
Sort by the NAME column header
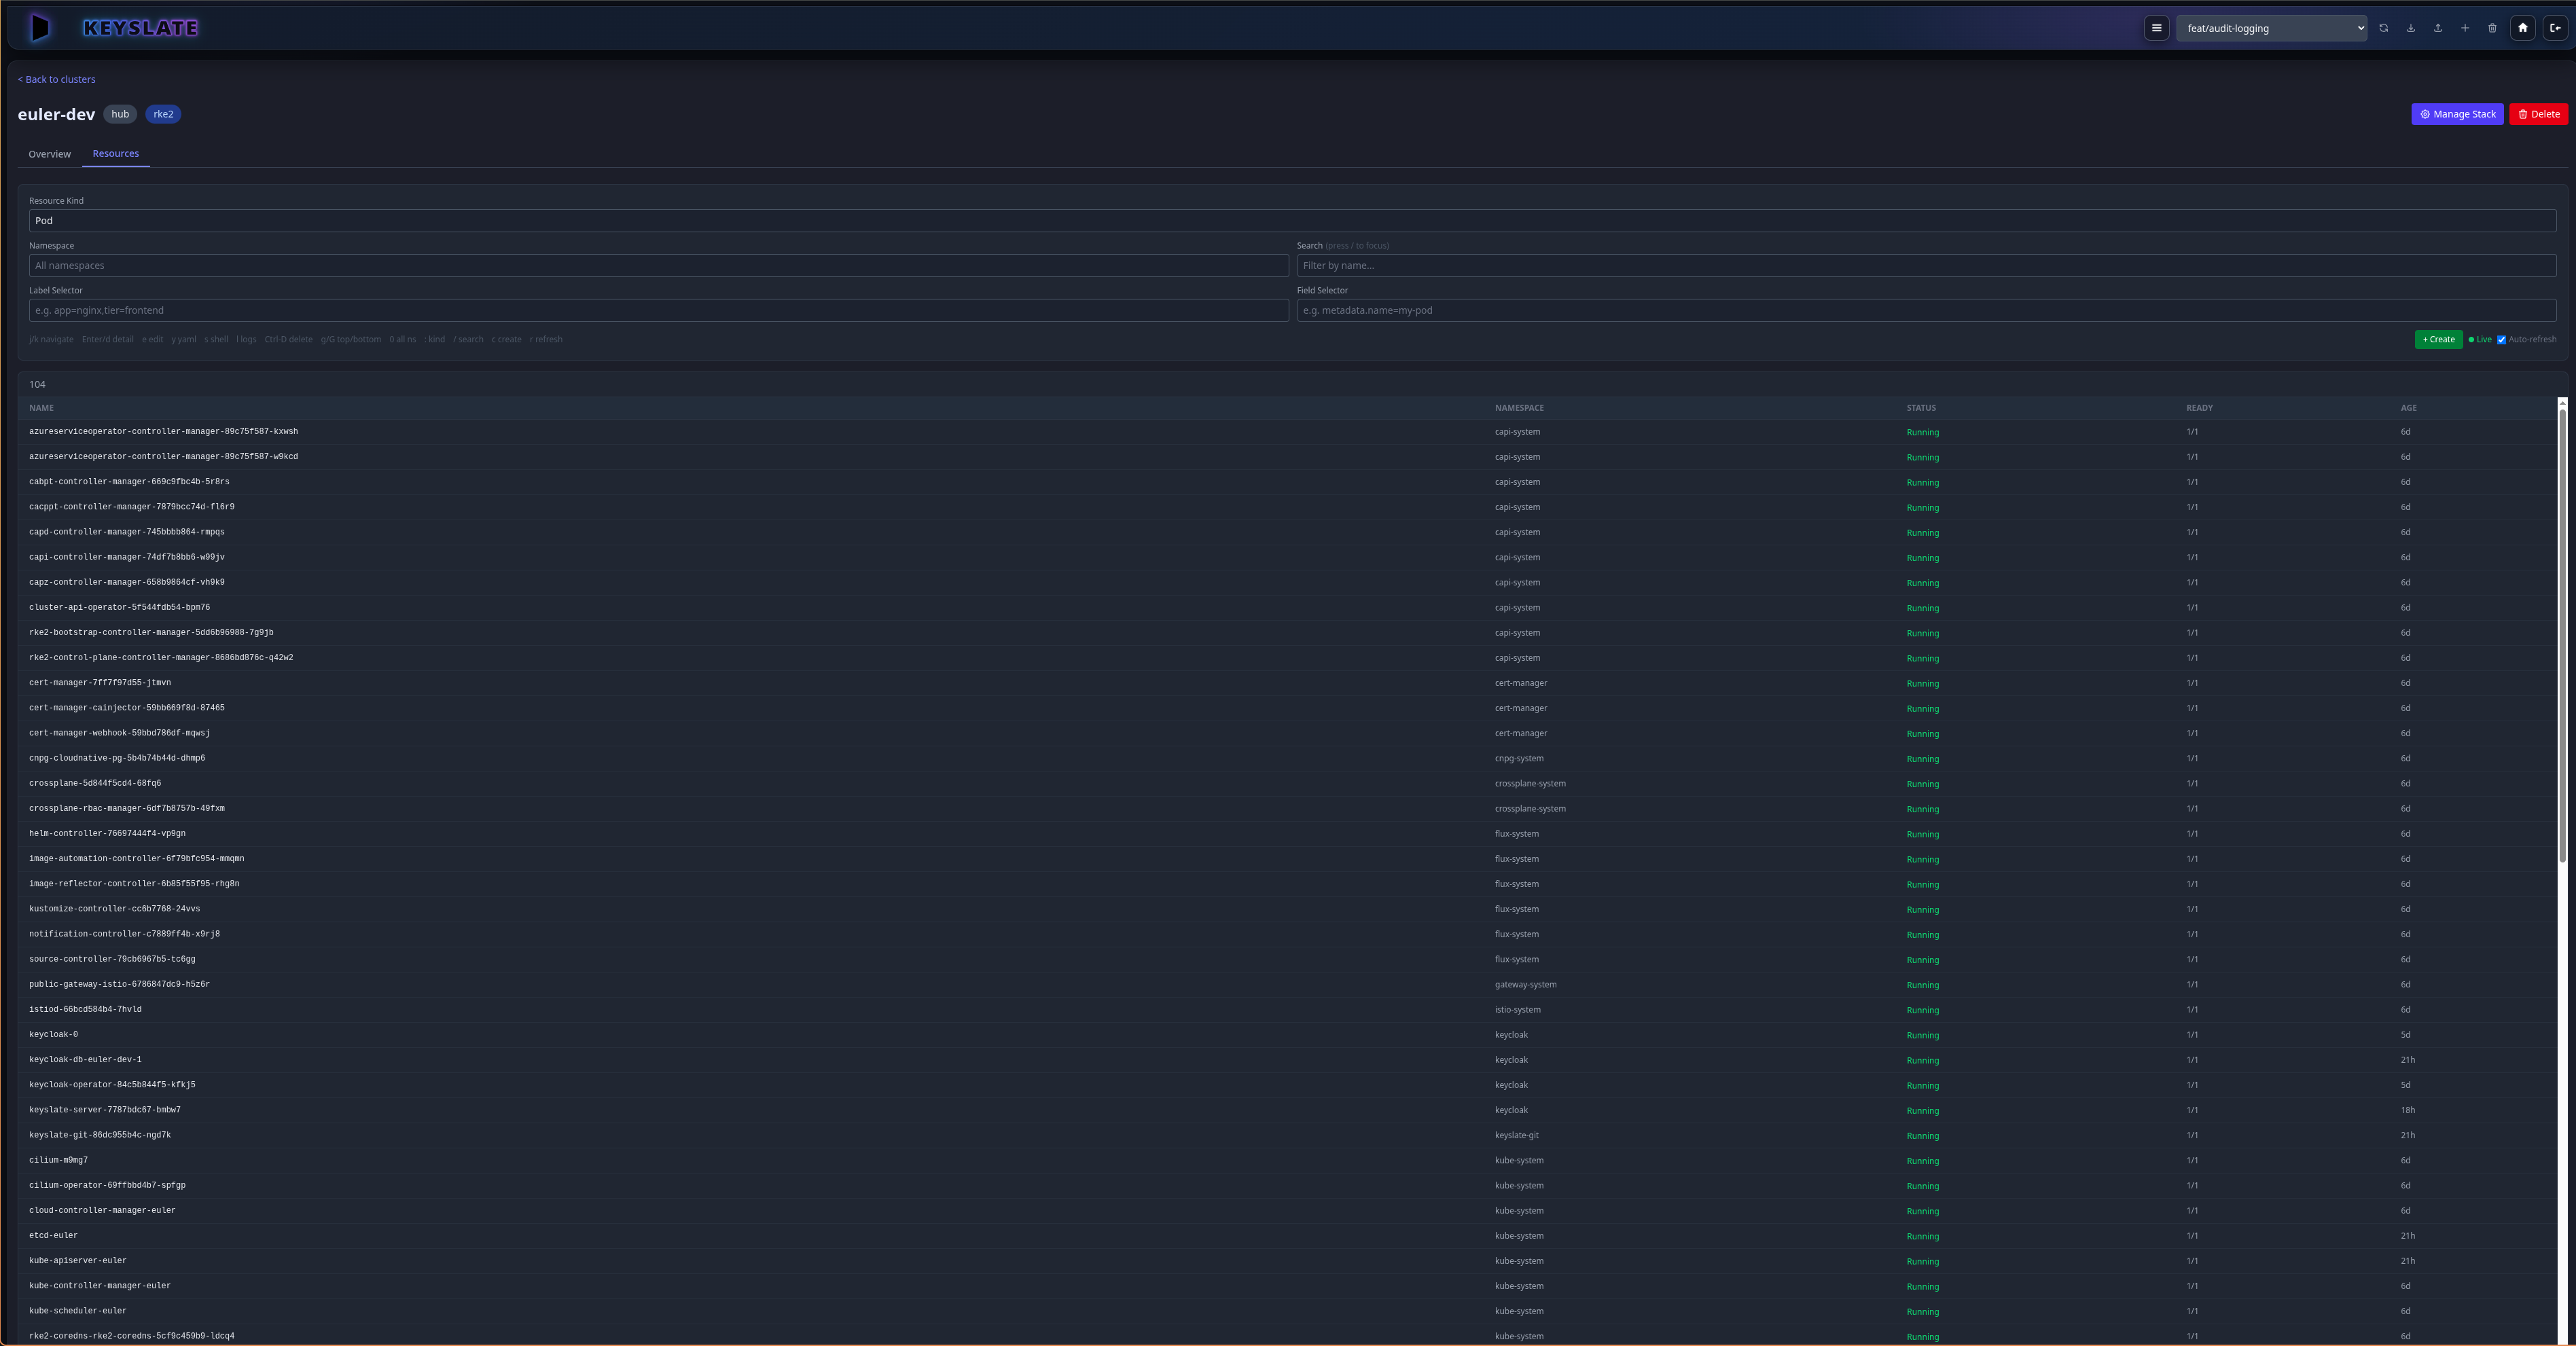click(x=41, y=408)
